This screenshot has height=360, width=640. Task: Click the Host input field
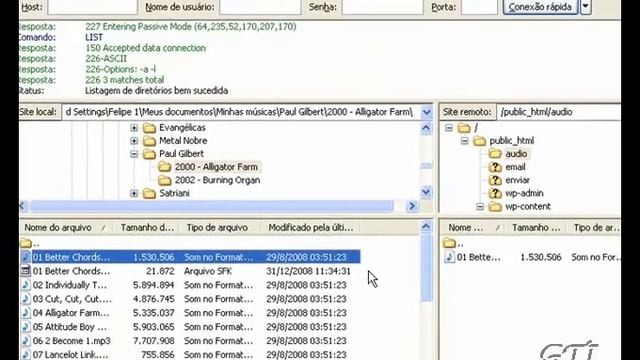tap(93, 7)
